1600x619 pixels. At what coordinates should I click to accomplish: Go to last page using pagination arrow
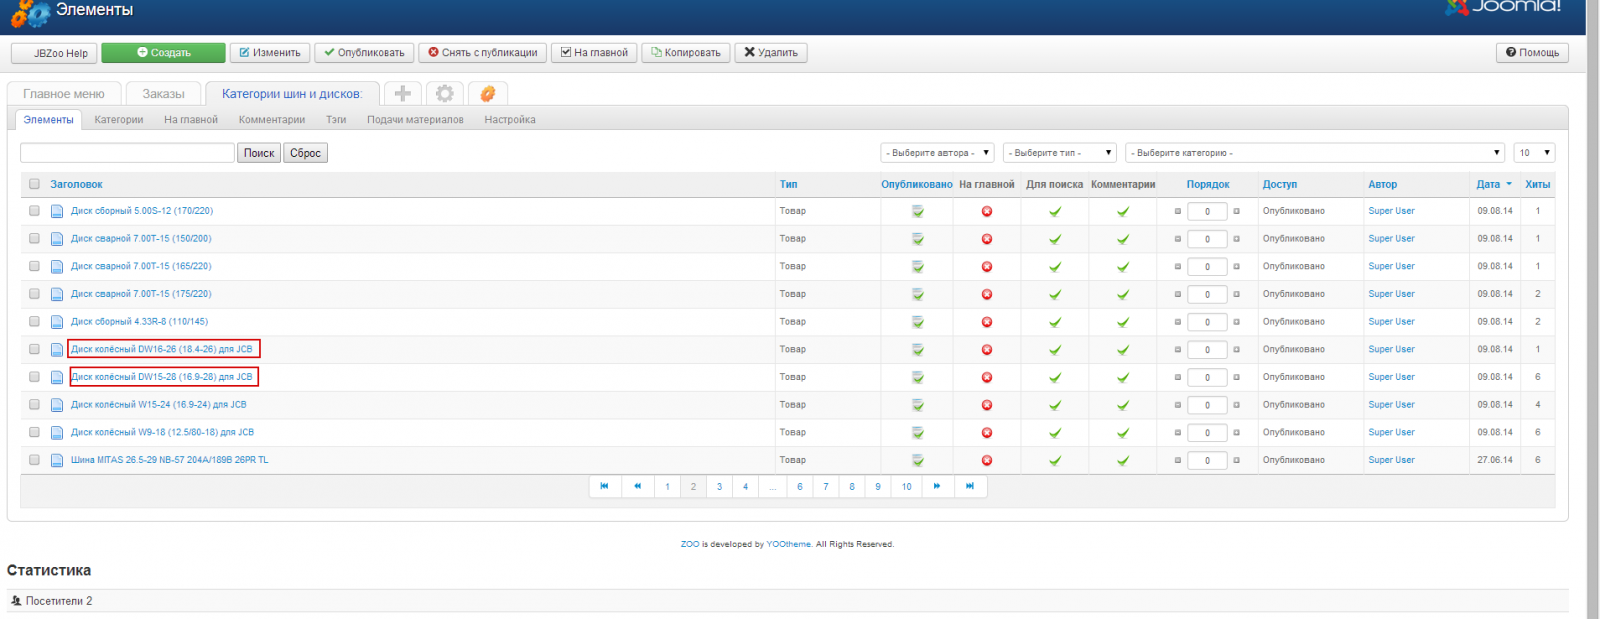coord(970,486)
